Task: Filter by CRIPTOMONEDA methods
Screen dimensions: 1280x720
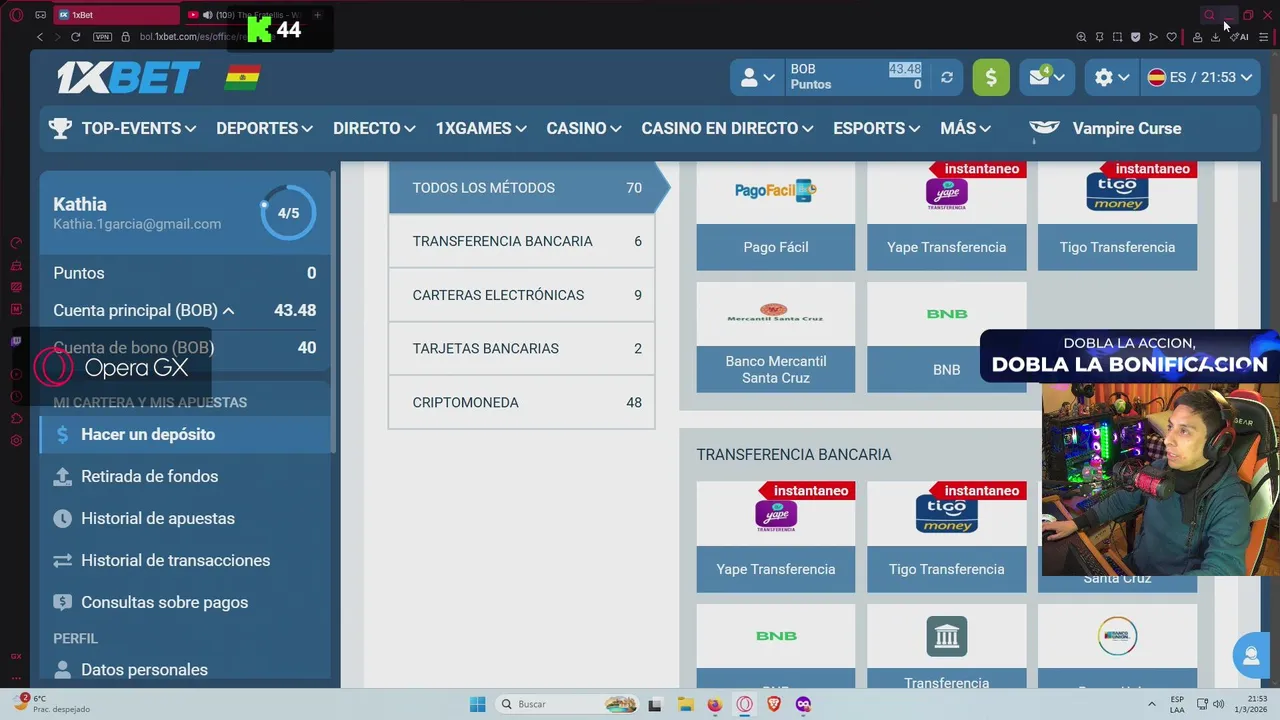Action: [521, 402]
